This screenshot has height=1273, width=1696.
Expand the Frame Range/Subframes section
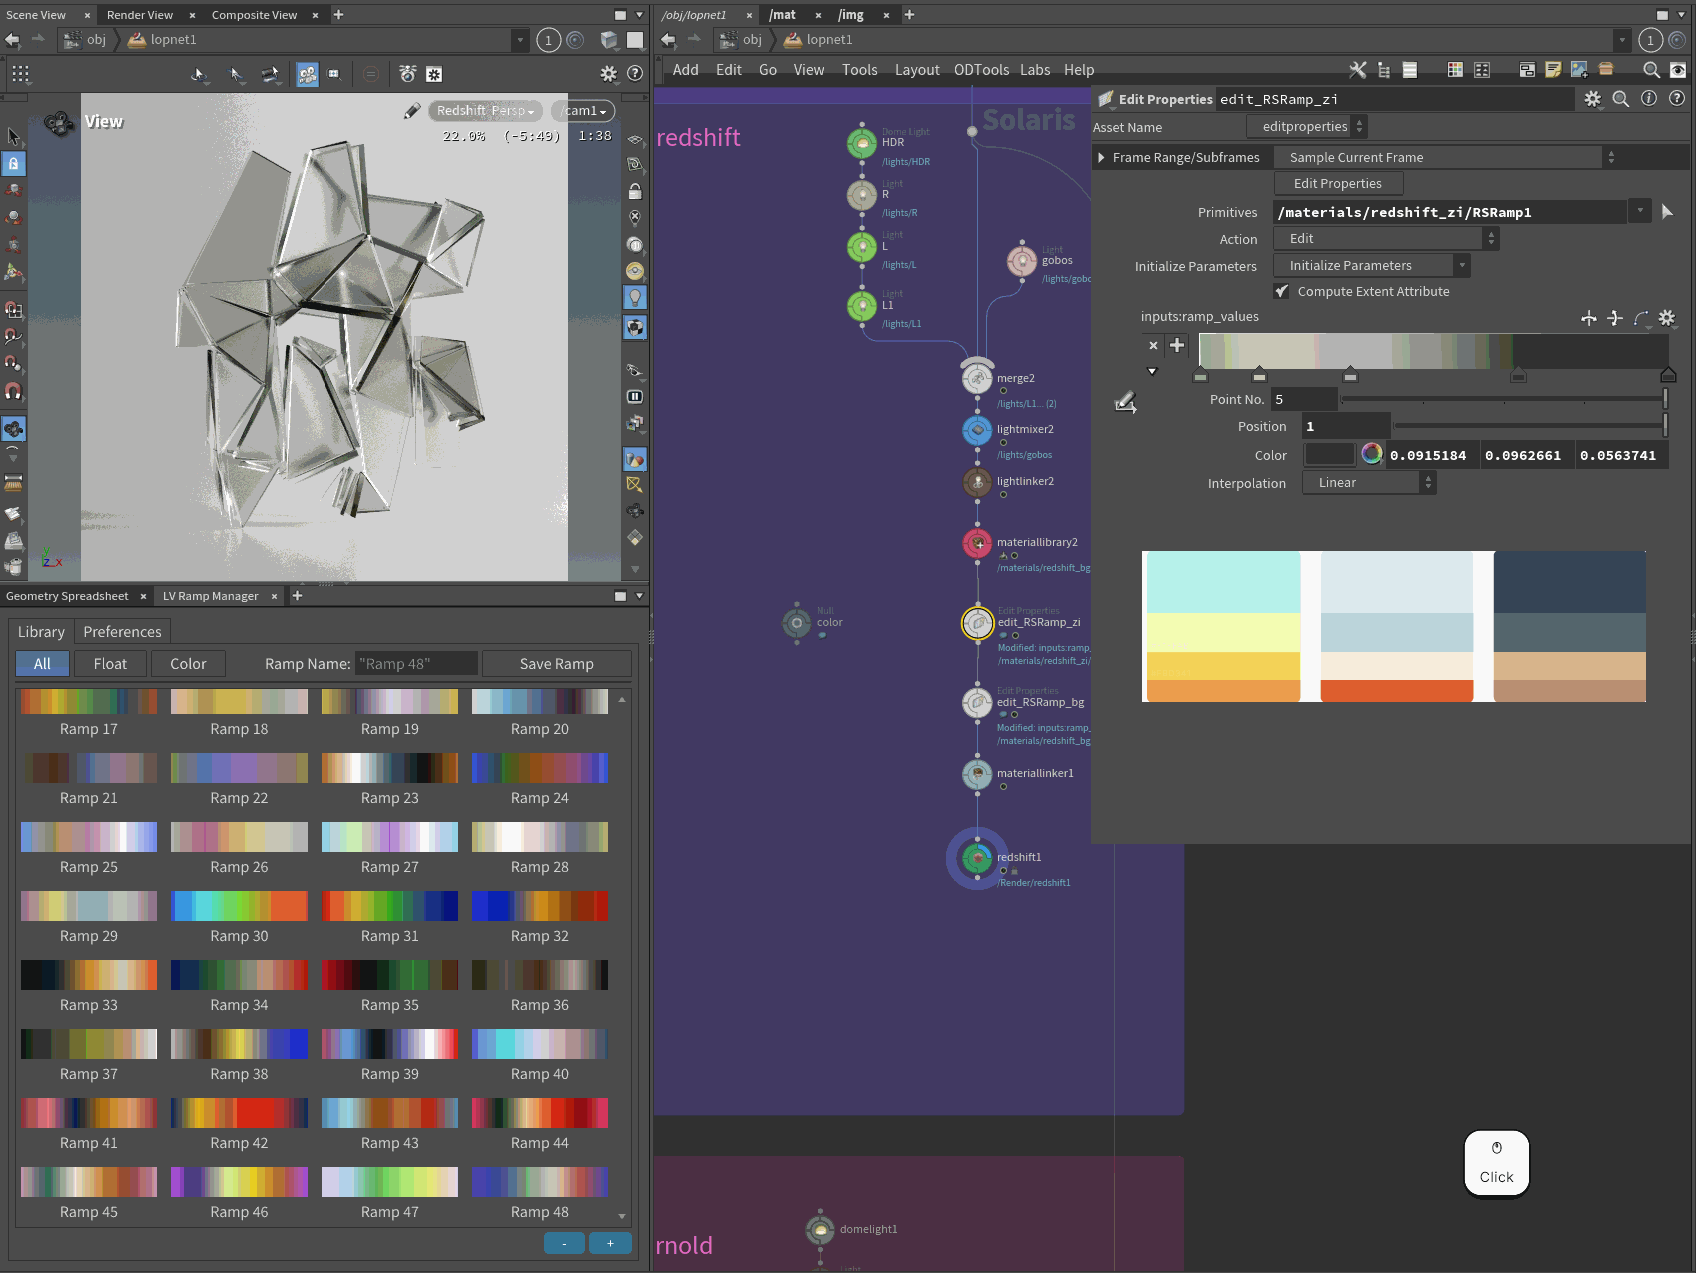click(1101, 157)
